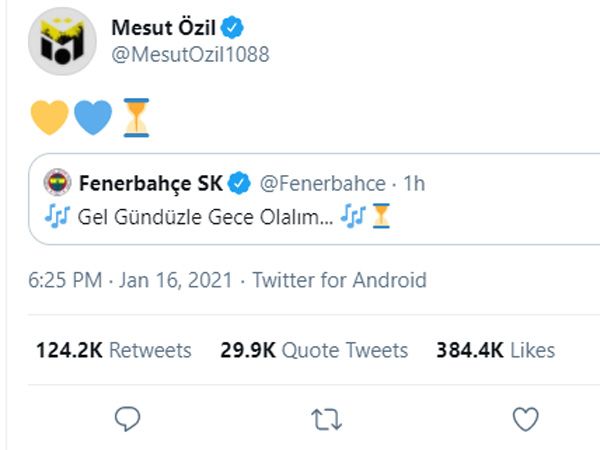Click the reply speech bubble icon

[x=126, y=418]
